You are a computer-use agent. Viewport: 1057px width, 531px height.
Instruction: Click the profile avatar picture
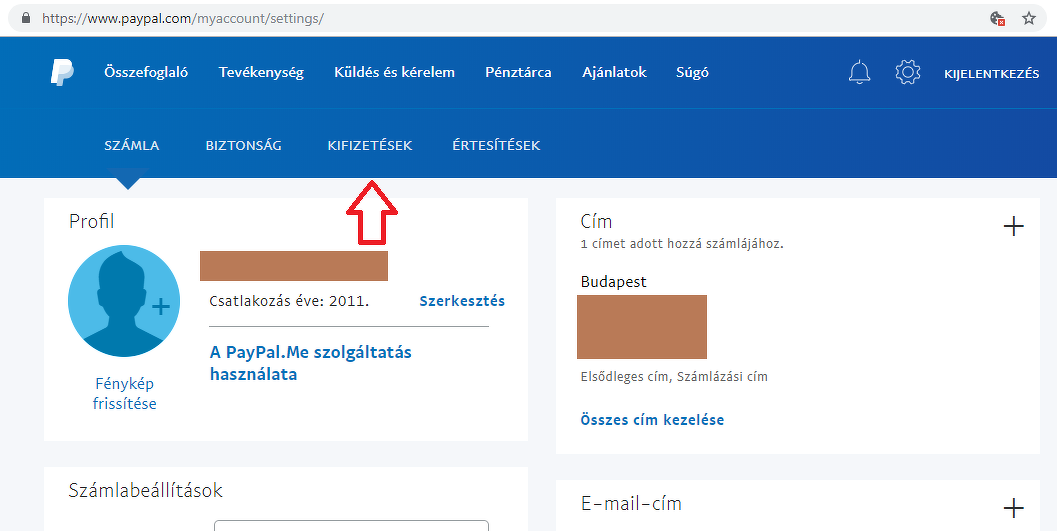(124, 301)
